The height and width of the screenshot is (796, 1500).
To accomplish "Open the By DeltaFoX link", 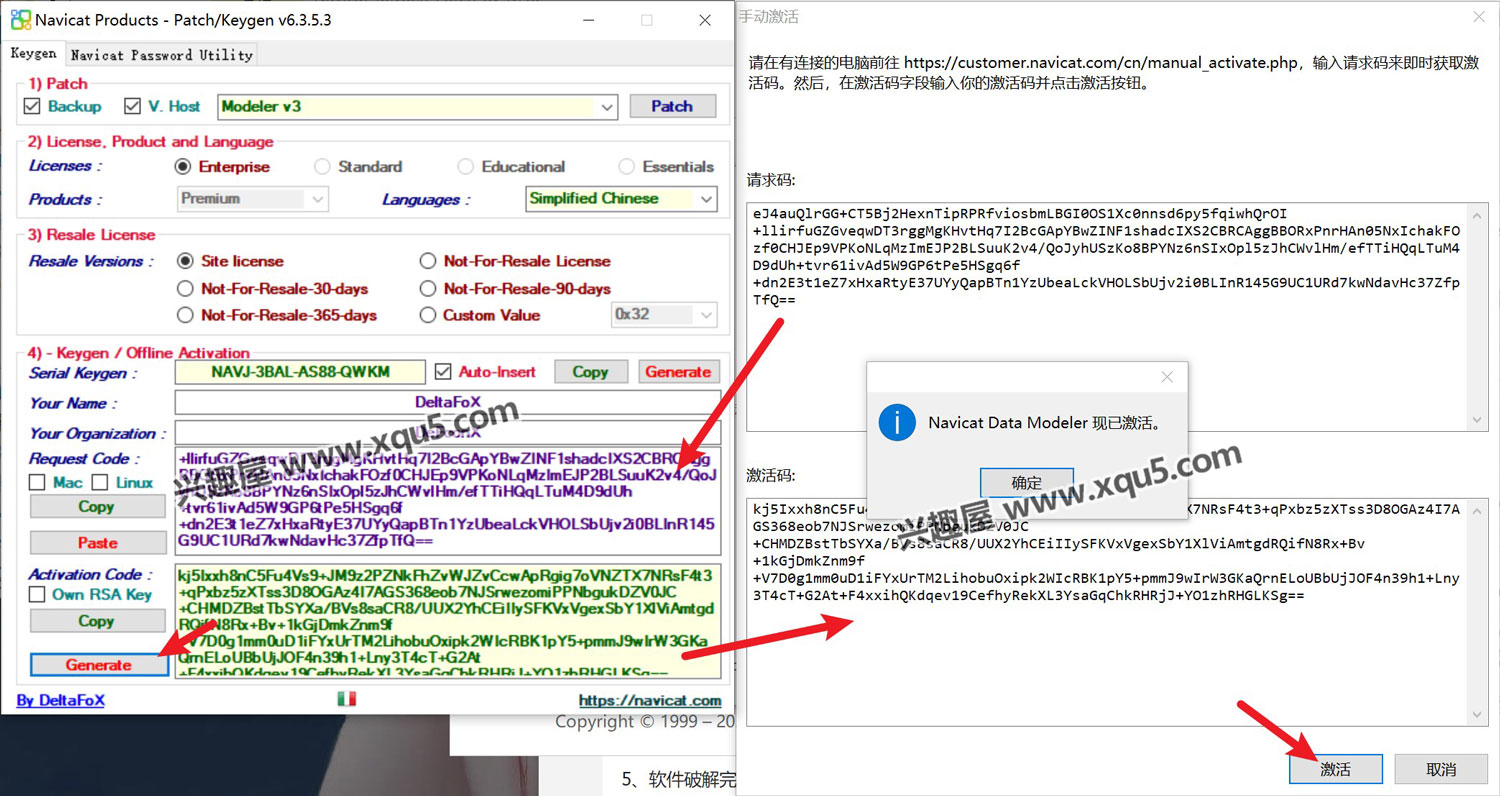I will coord(61,700).
